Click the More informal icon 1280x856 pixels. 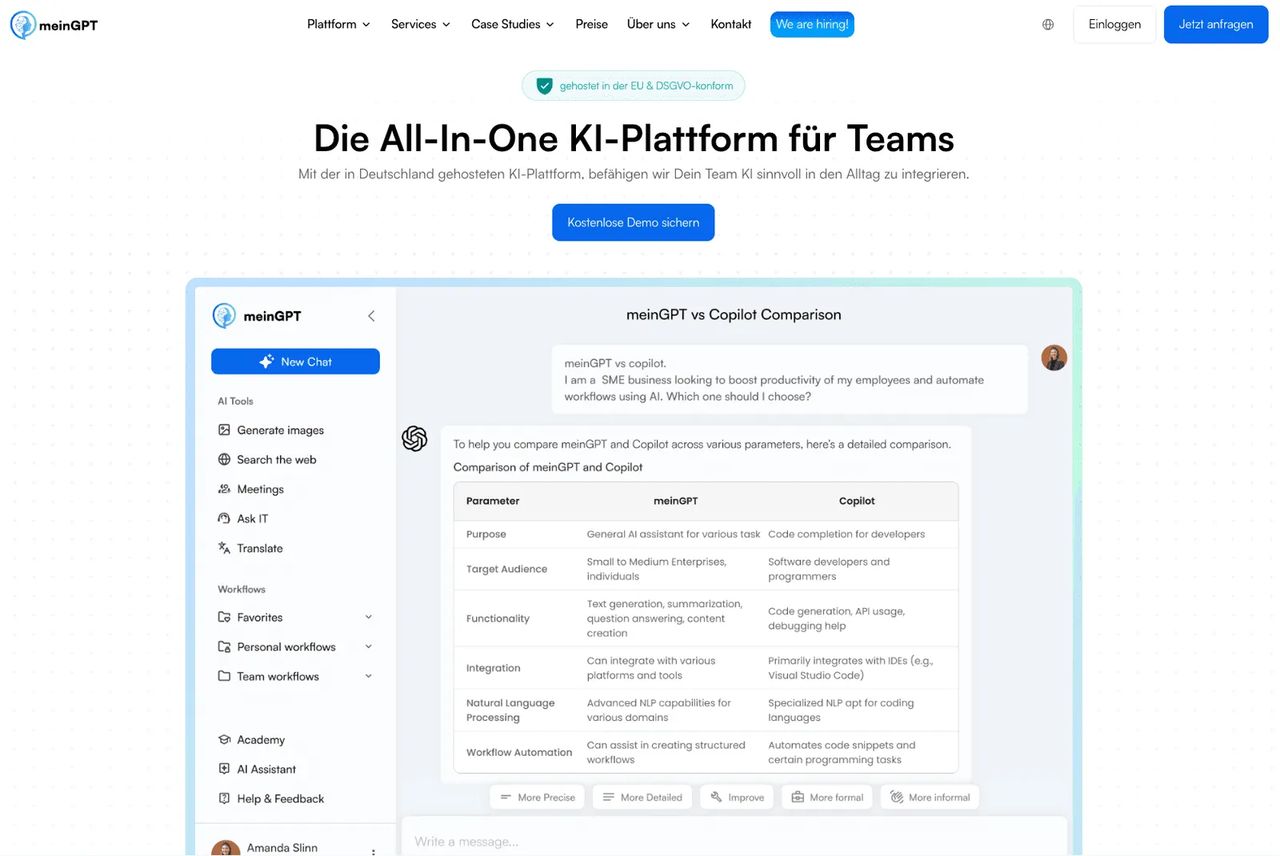(897, 798)
